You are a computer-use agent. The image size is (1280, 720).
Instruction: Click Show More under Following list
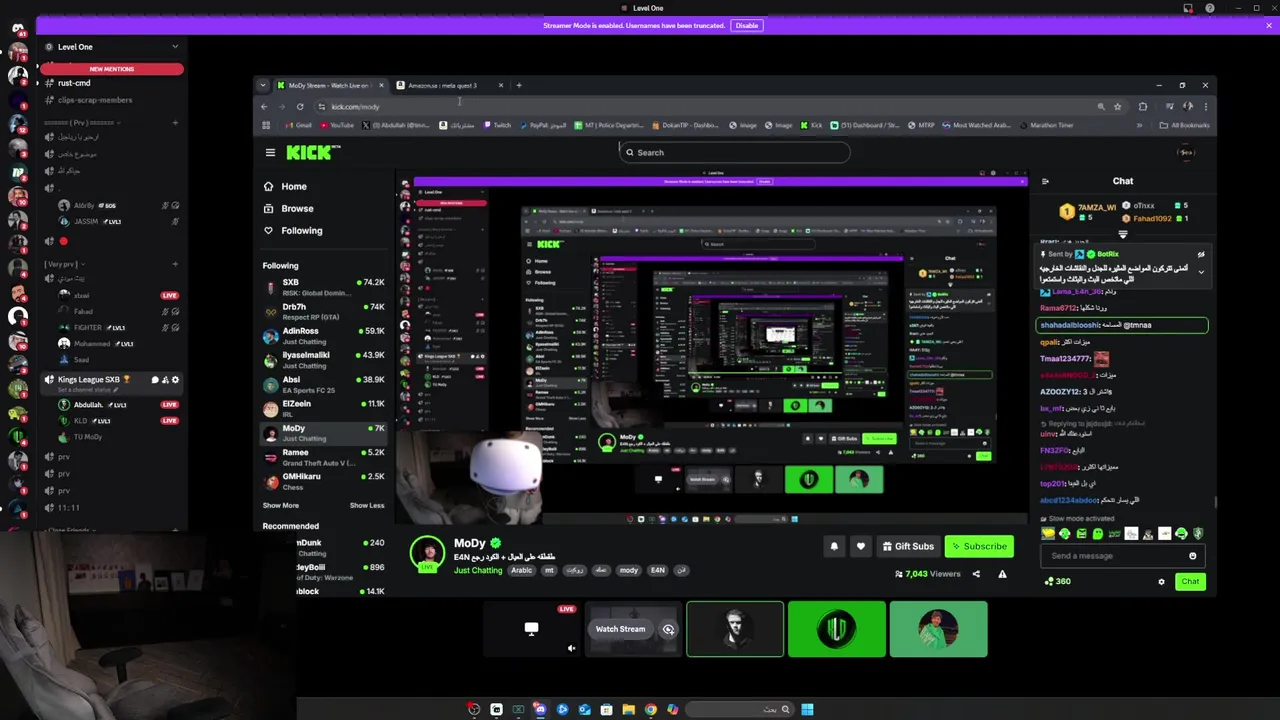tap(280, 505)
